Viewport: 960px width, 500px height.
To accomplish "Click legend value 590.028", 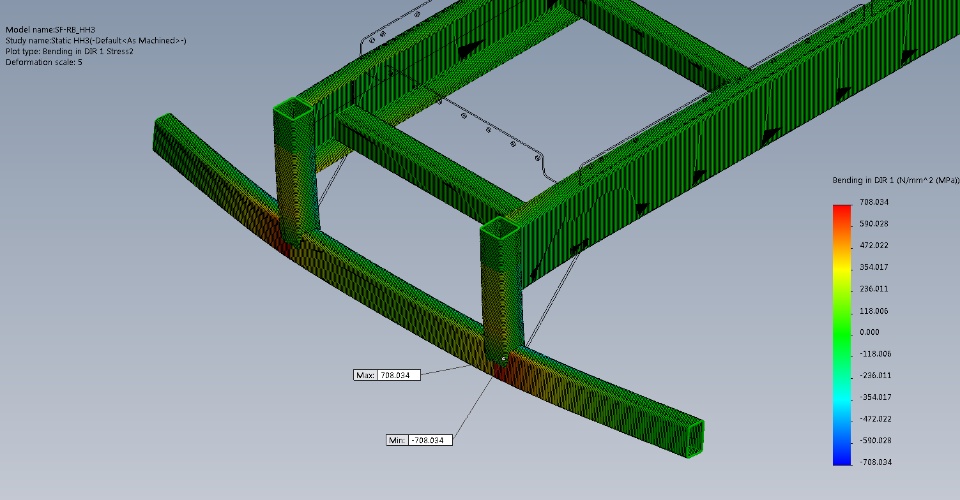I will pos(874,223).
